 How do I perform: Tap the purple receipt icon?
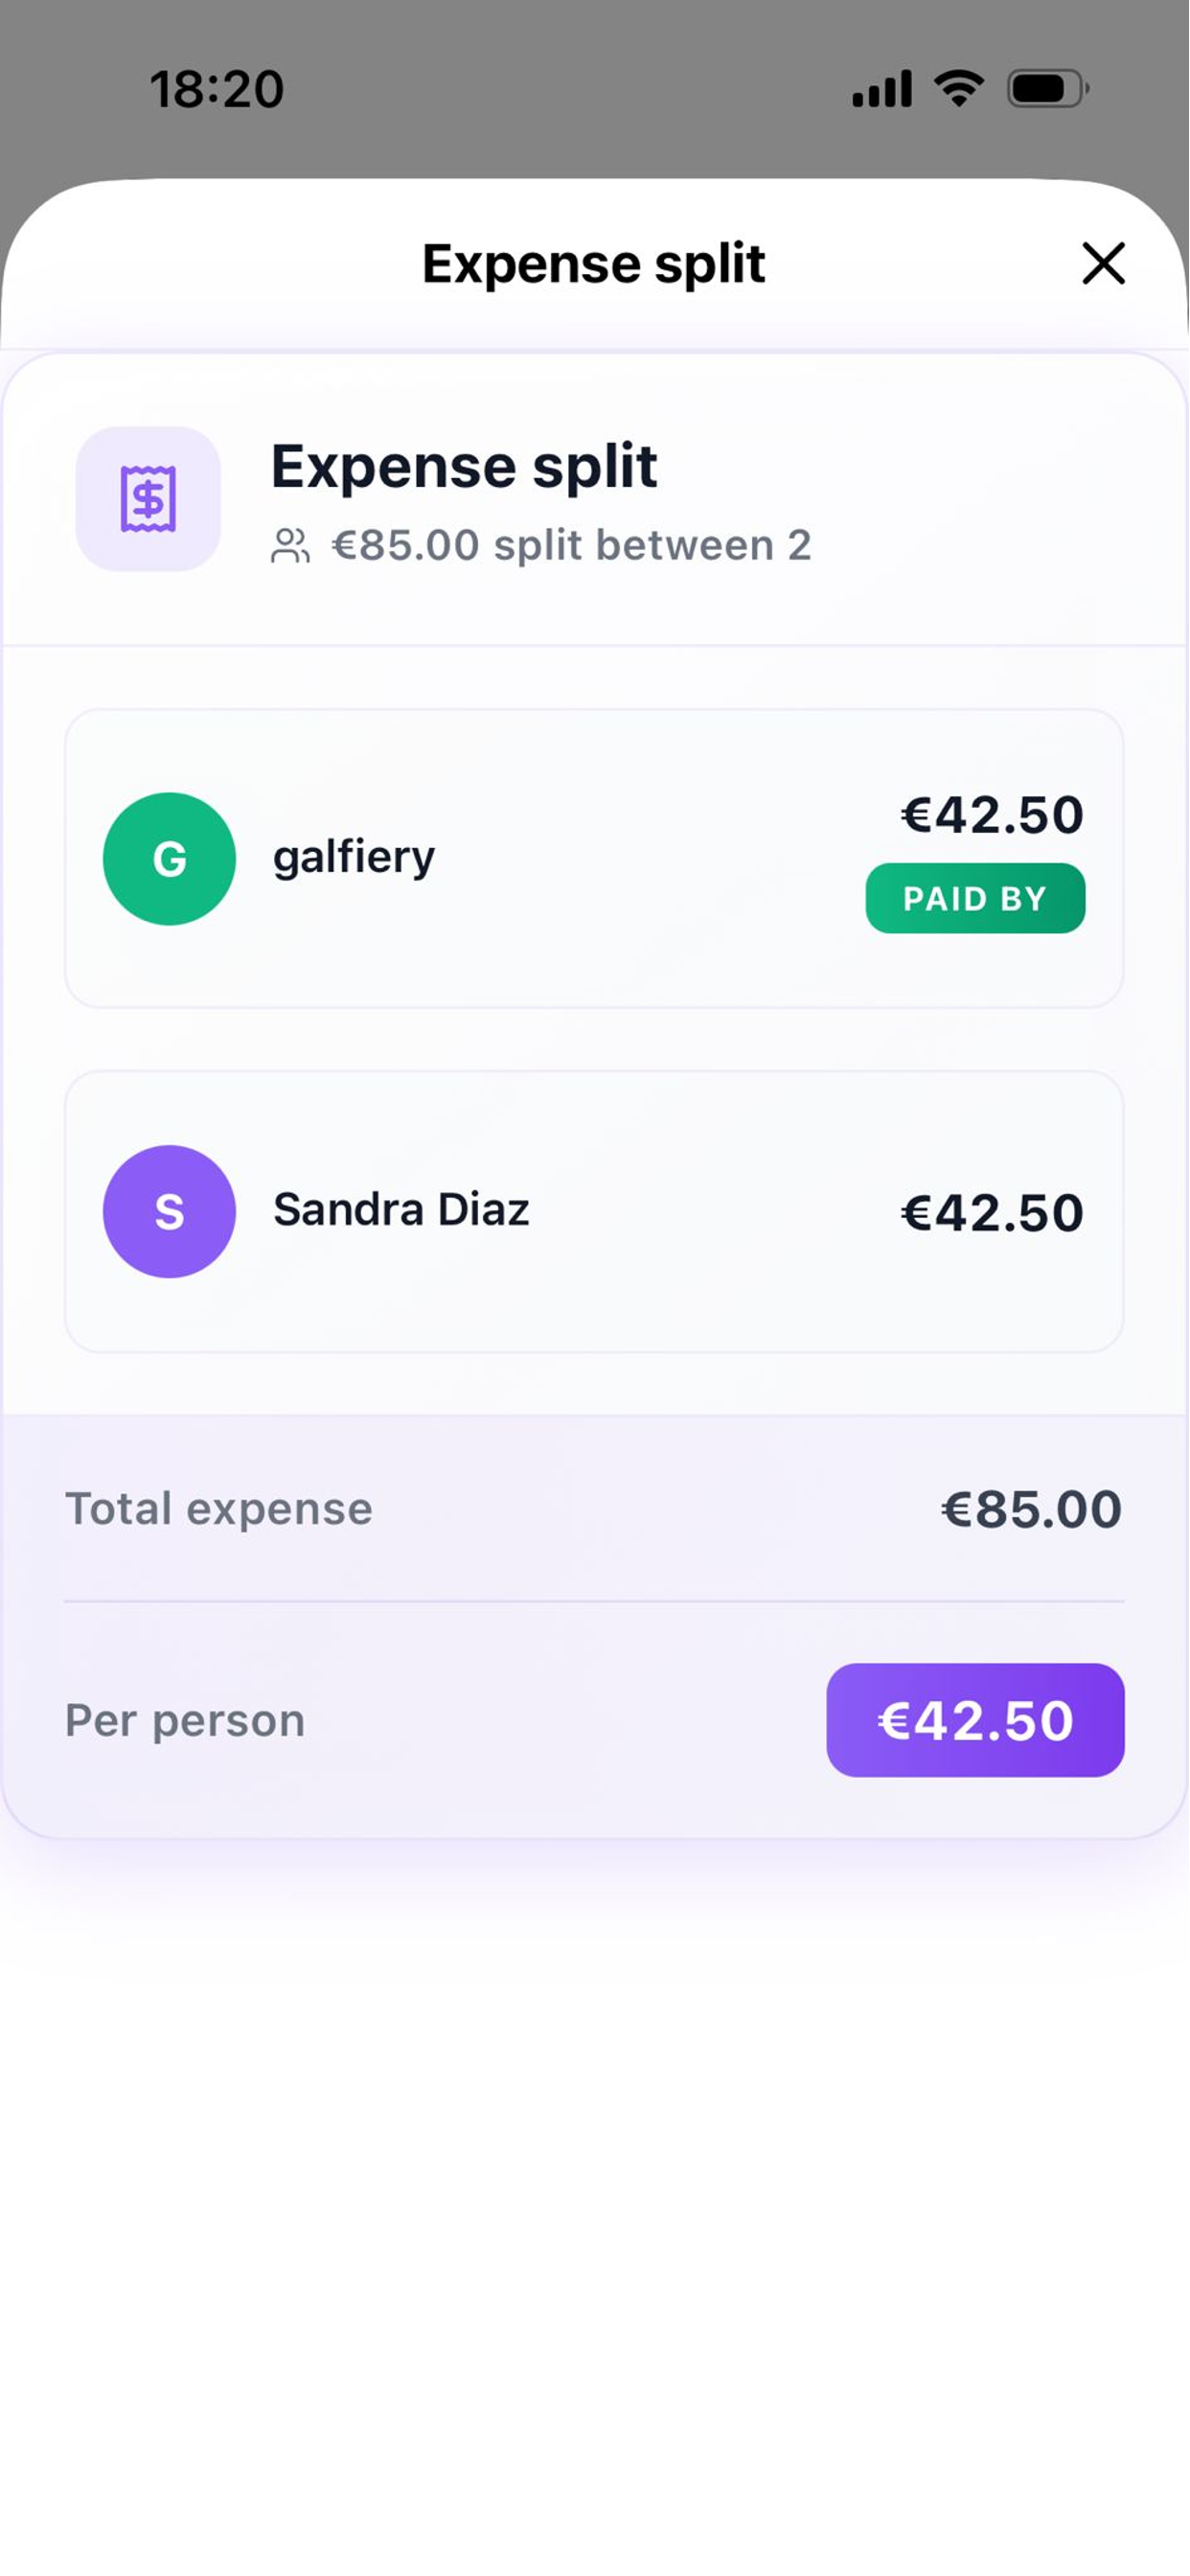148,499
